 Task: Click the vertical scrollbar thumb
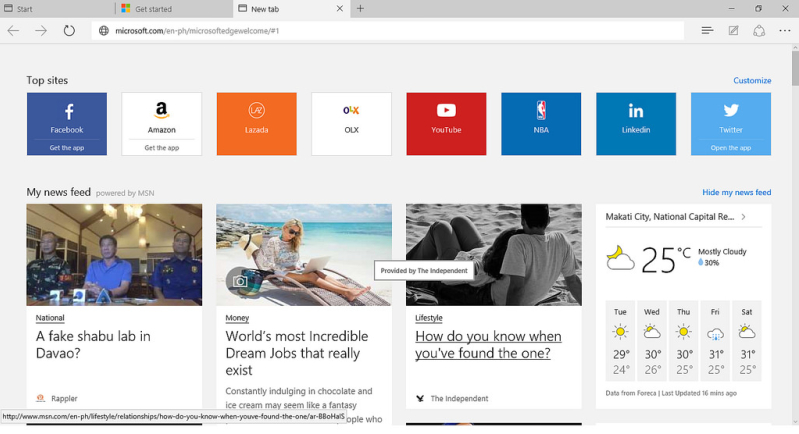795,69
